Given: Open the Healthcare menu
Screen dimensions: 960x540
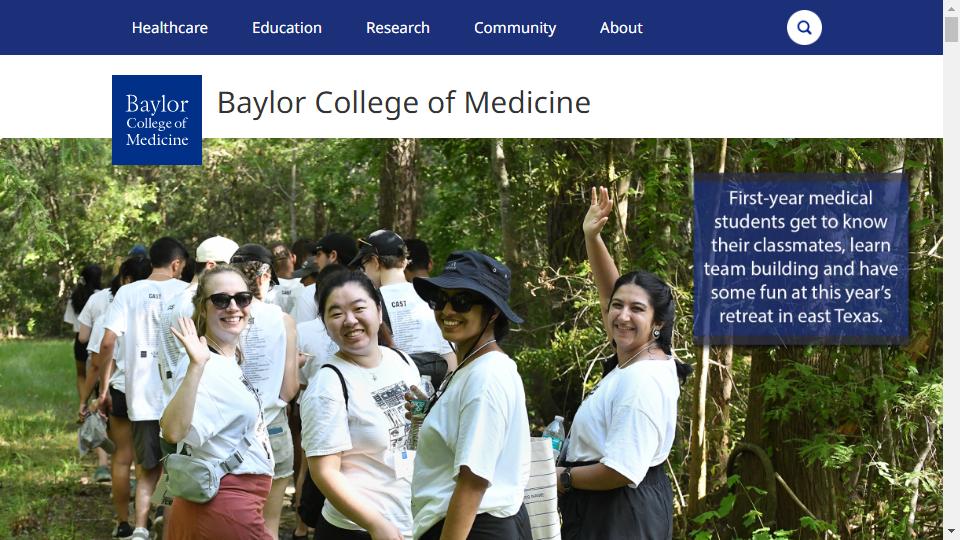Looking at the screenshot, I should [x=170, y=28].
